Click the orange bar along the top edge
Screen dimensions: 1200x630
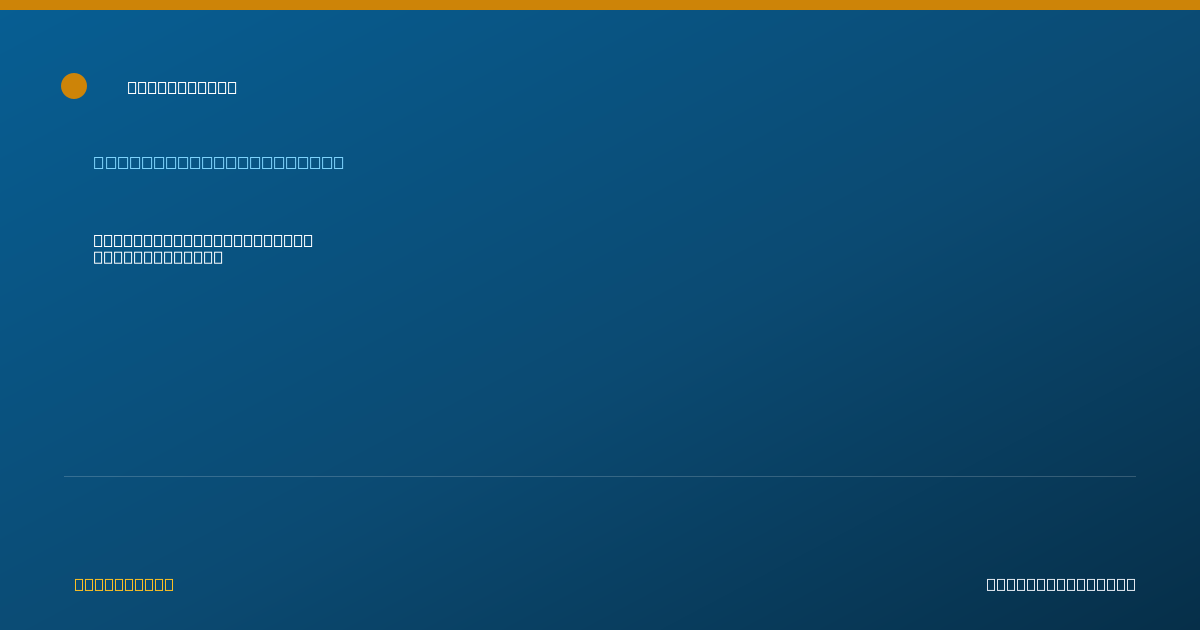coord(600,5)
